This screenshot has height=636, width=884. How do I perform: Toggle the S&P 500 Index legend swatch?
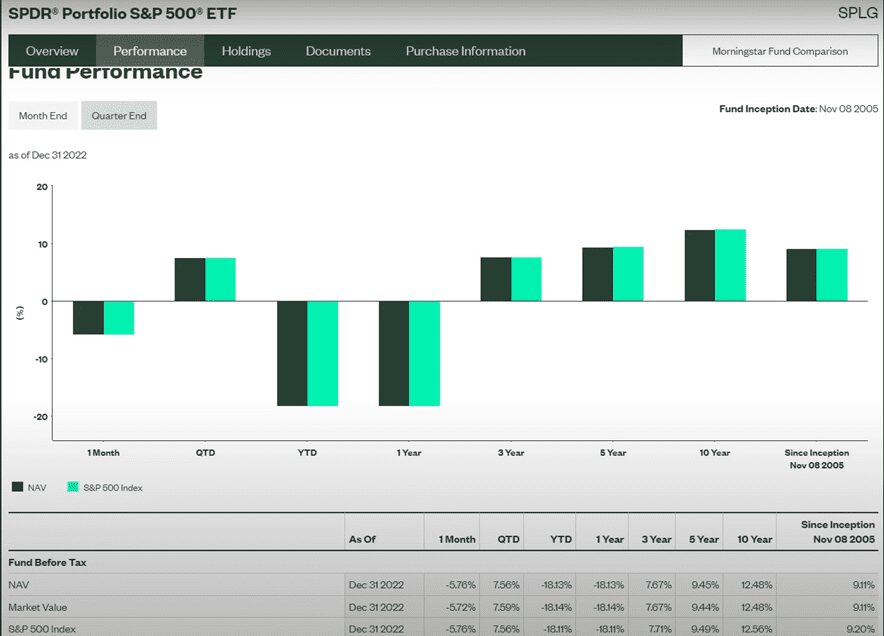click(72, 487)
